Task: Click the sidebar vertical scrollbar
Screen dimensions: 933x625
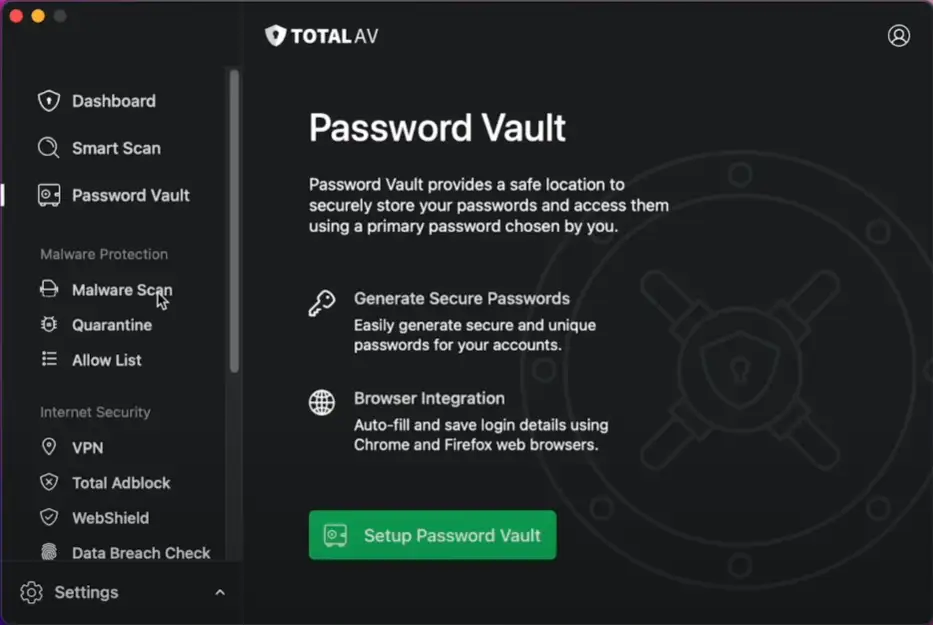Action: pos(234,220)
